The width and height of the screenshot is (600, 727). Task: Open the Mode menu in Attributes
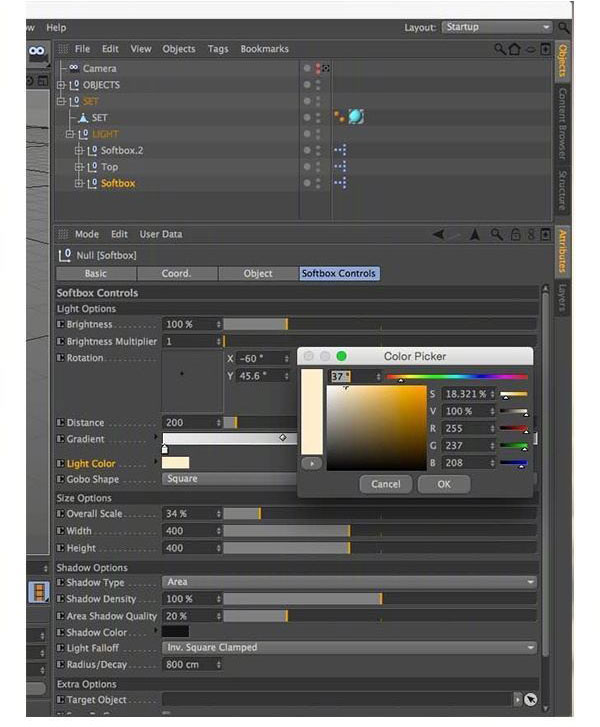point(87,234)
